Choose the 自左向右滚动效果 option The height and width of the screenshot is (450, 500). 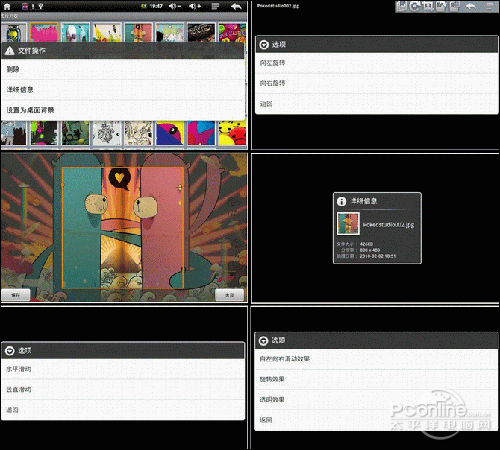(376, 359)
